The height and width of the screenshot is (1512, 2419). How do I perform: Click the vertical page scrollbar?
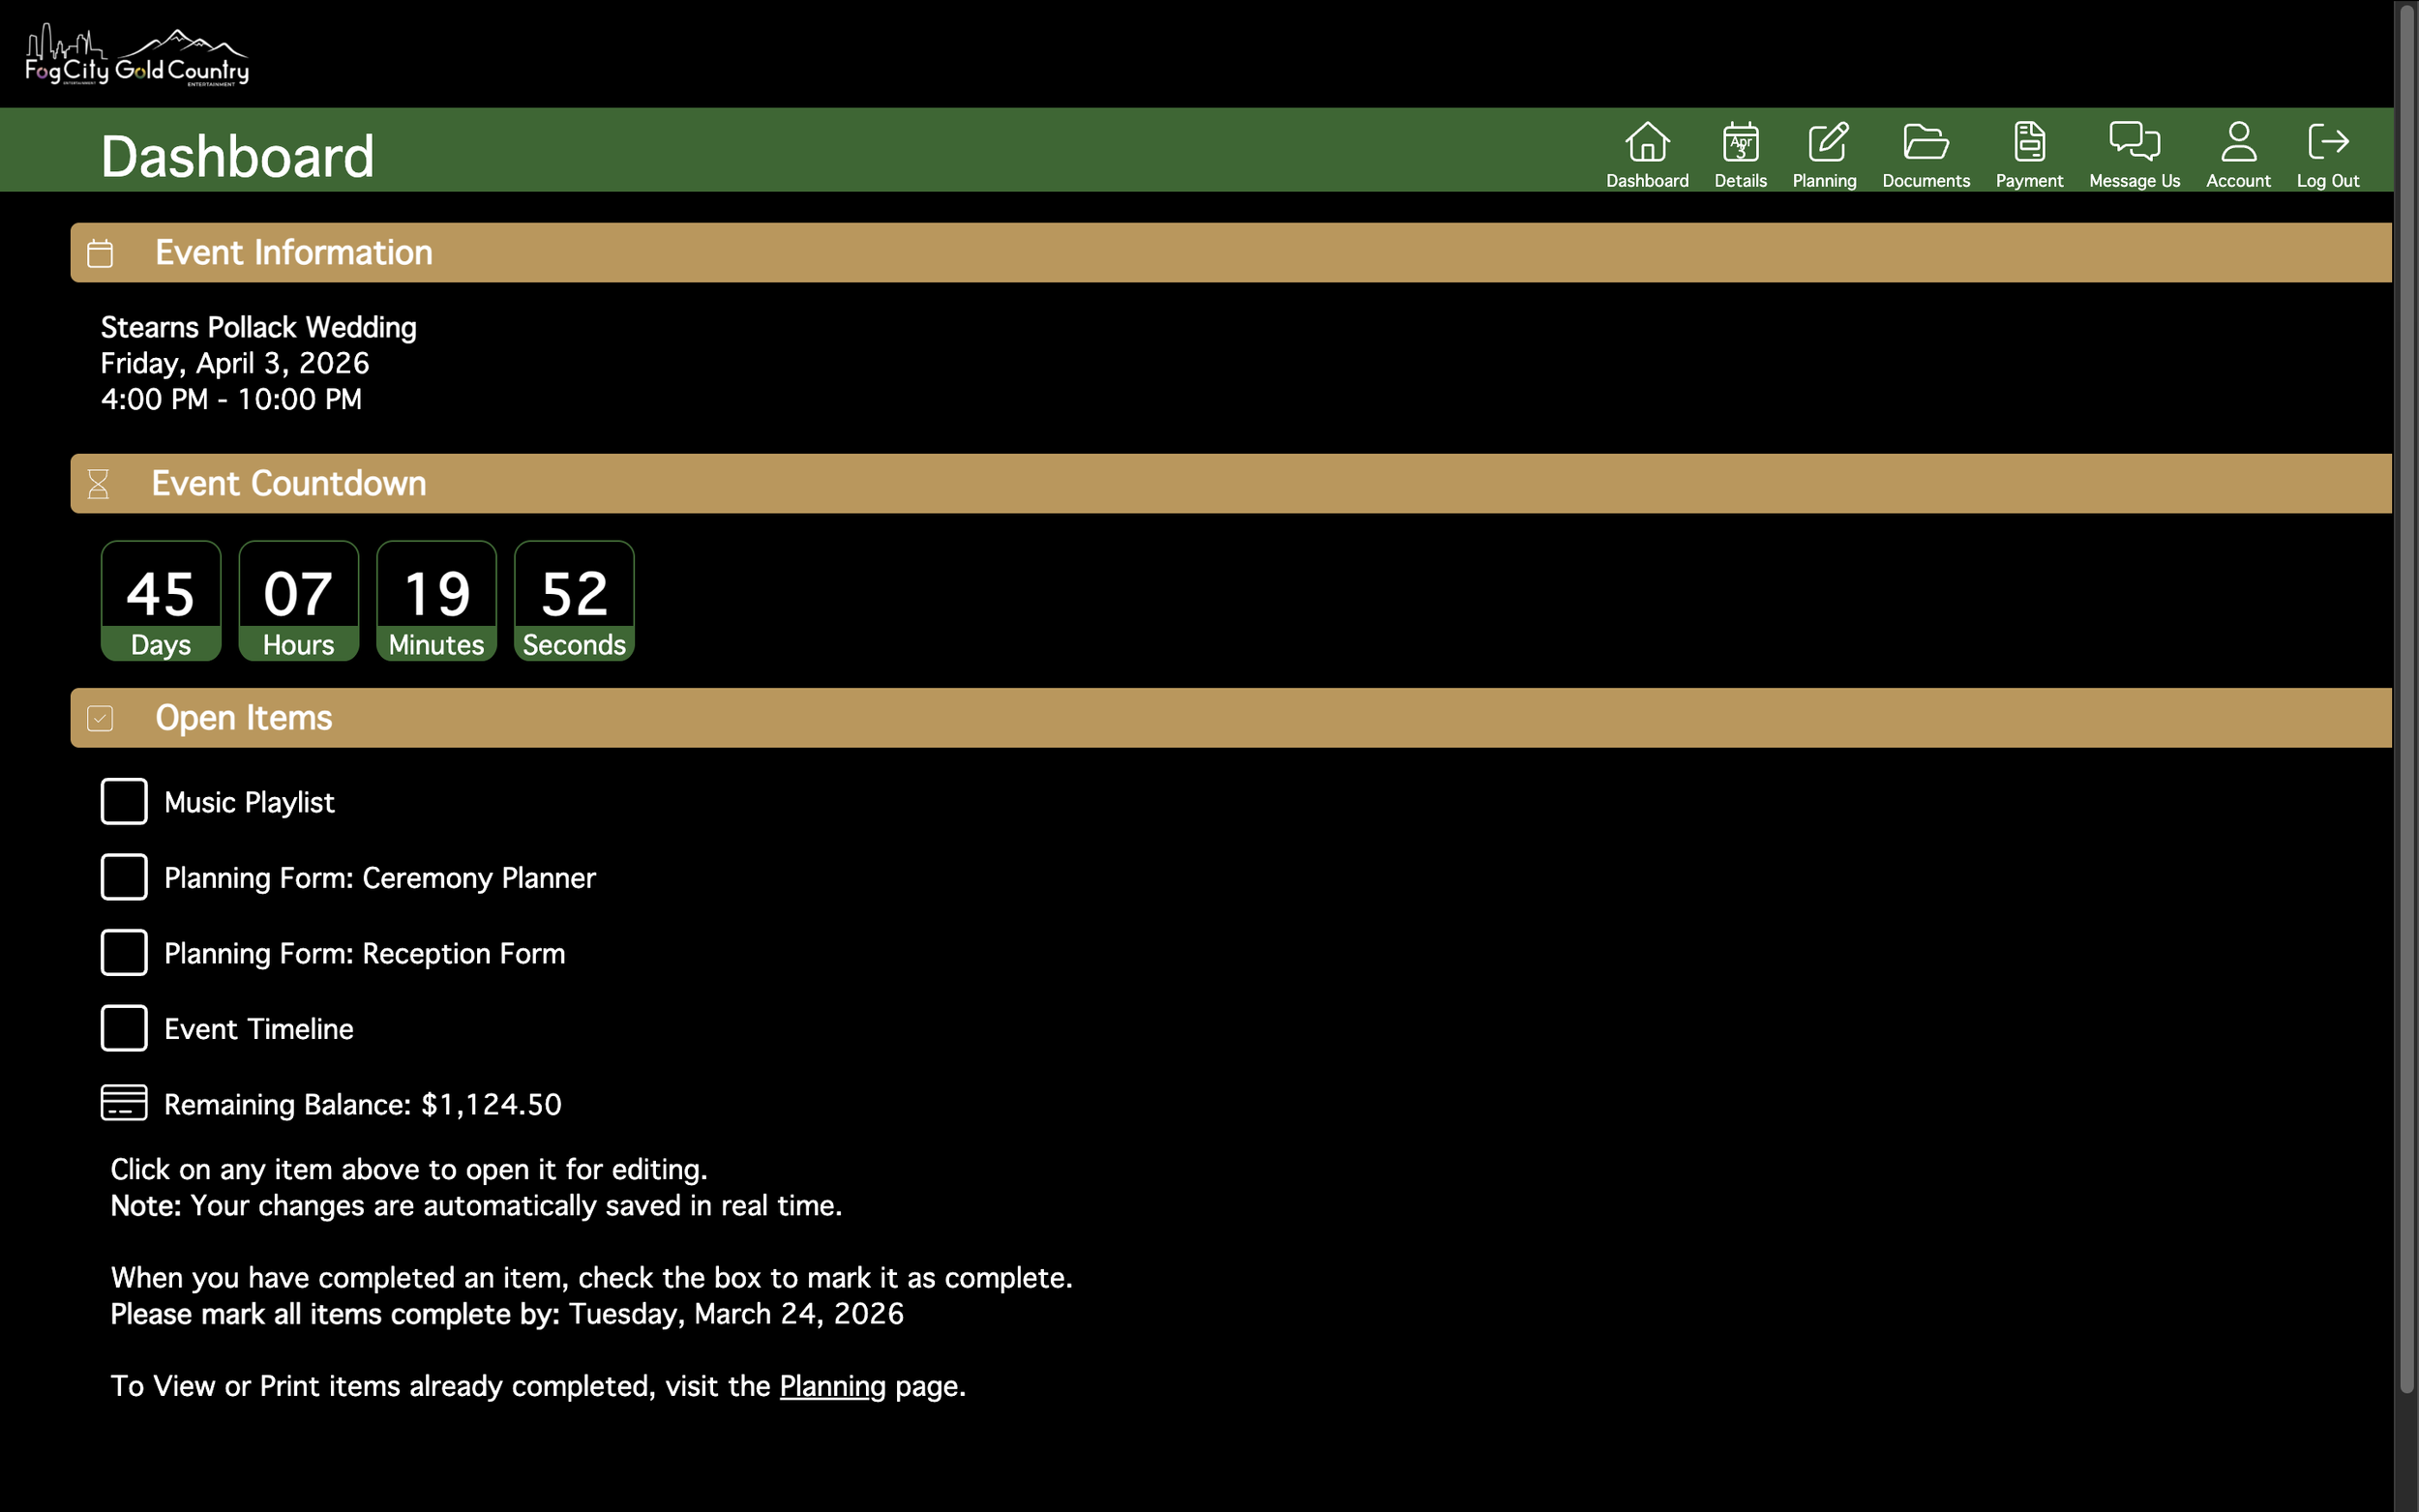click(2406, 700)
